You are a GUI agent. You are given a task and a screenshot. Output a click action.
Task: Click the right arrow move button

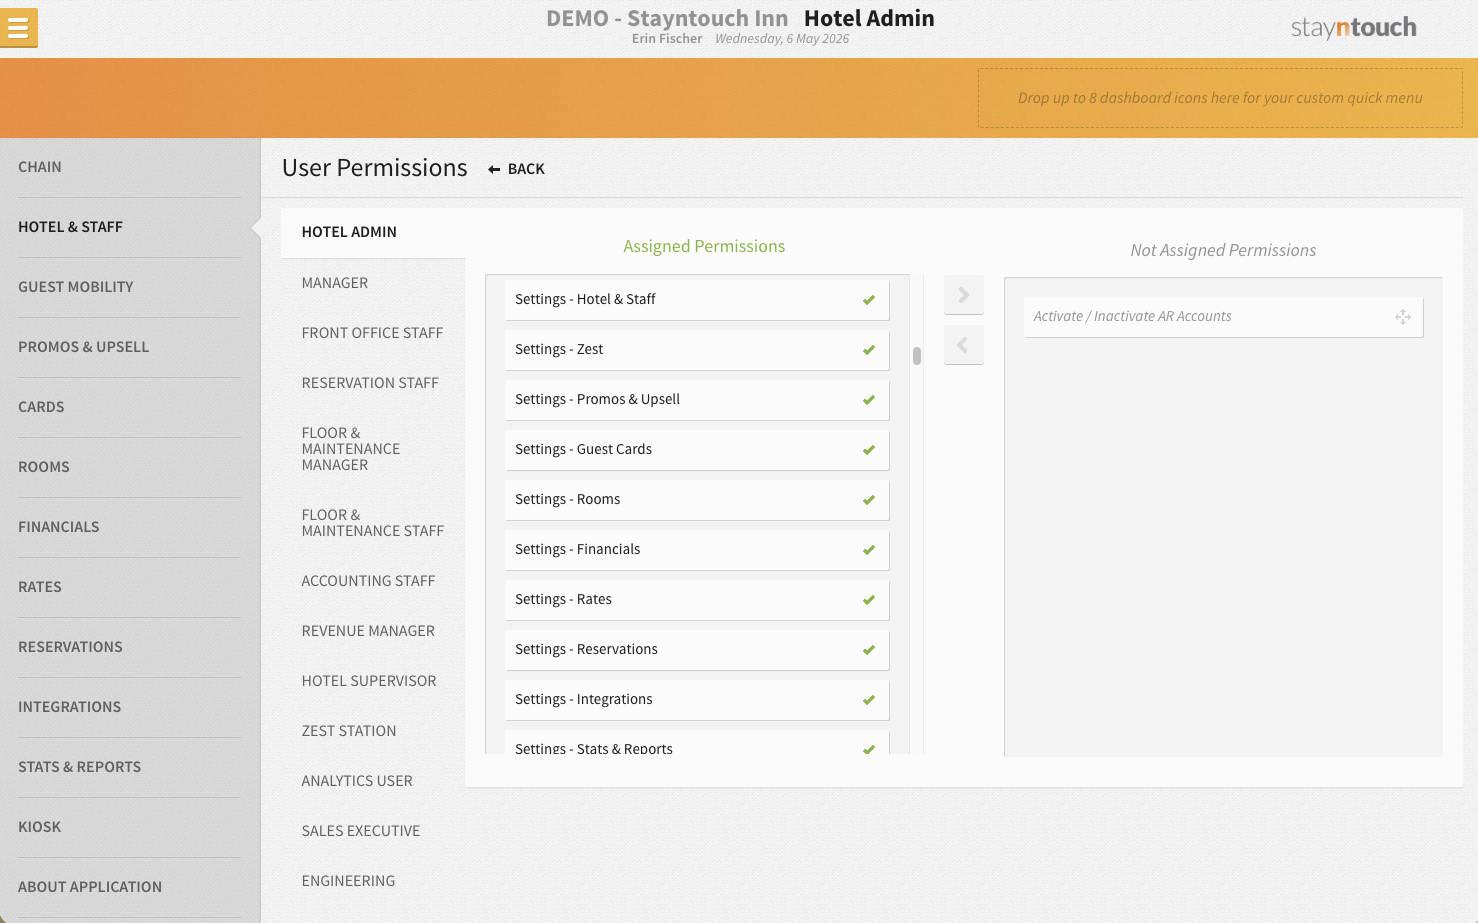[x=964, y=295]
